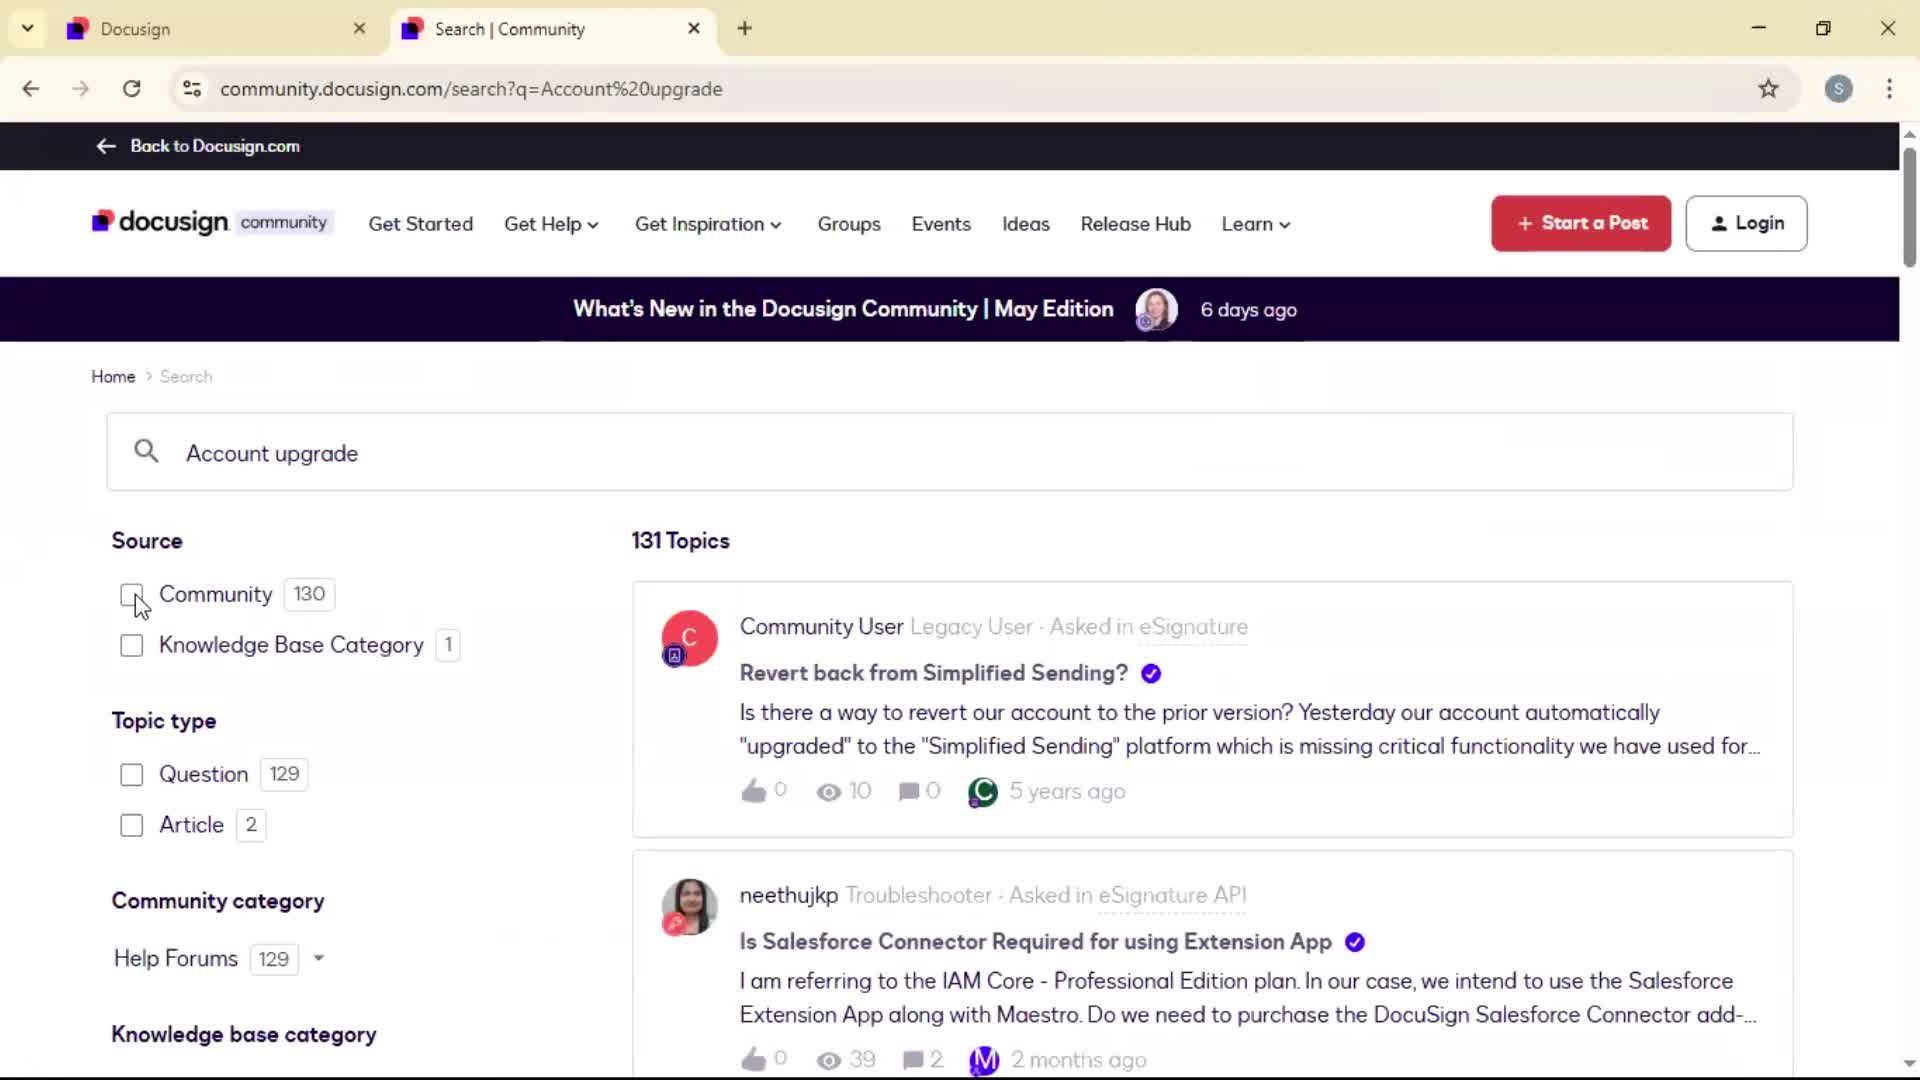The image size is (1920, 1080).
Task: Click the Community User name
Action: coord(821,627)
